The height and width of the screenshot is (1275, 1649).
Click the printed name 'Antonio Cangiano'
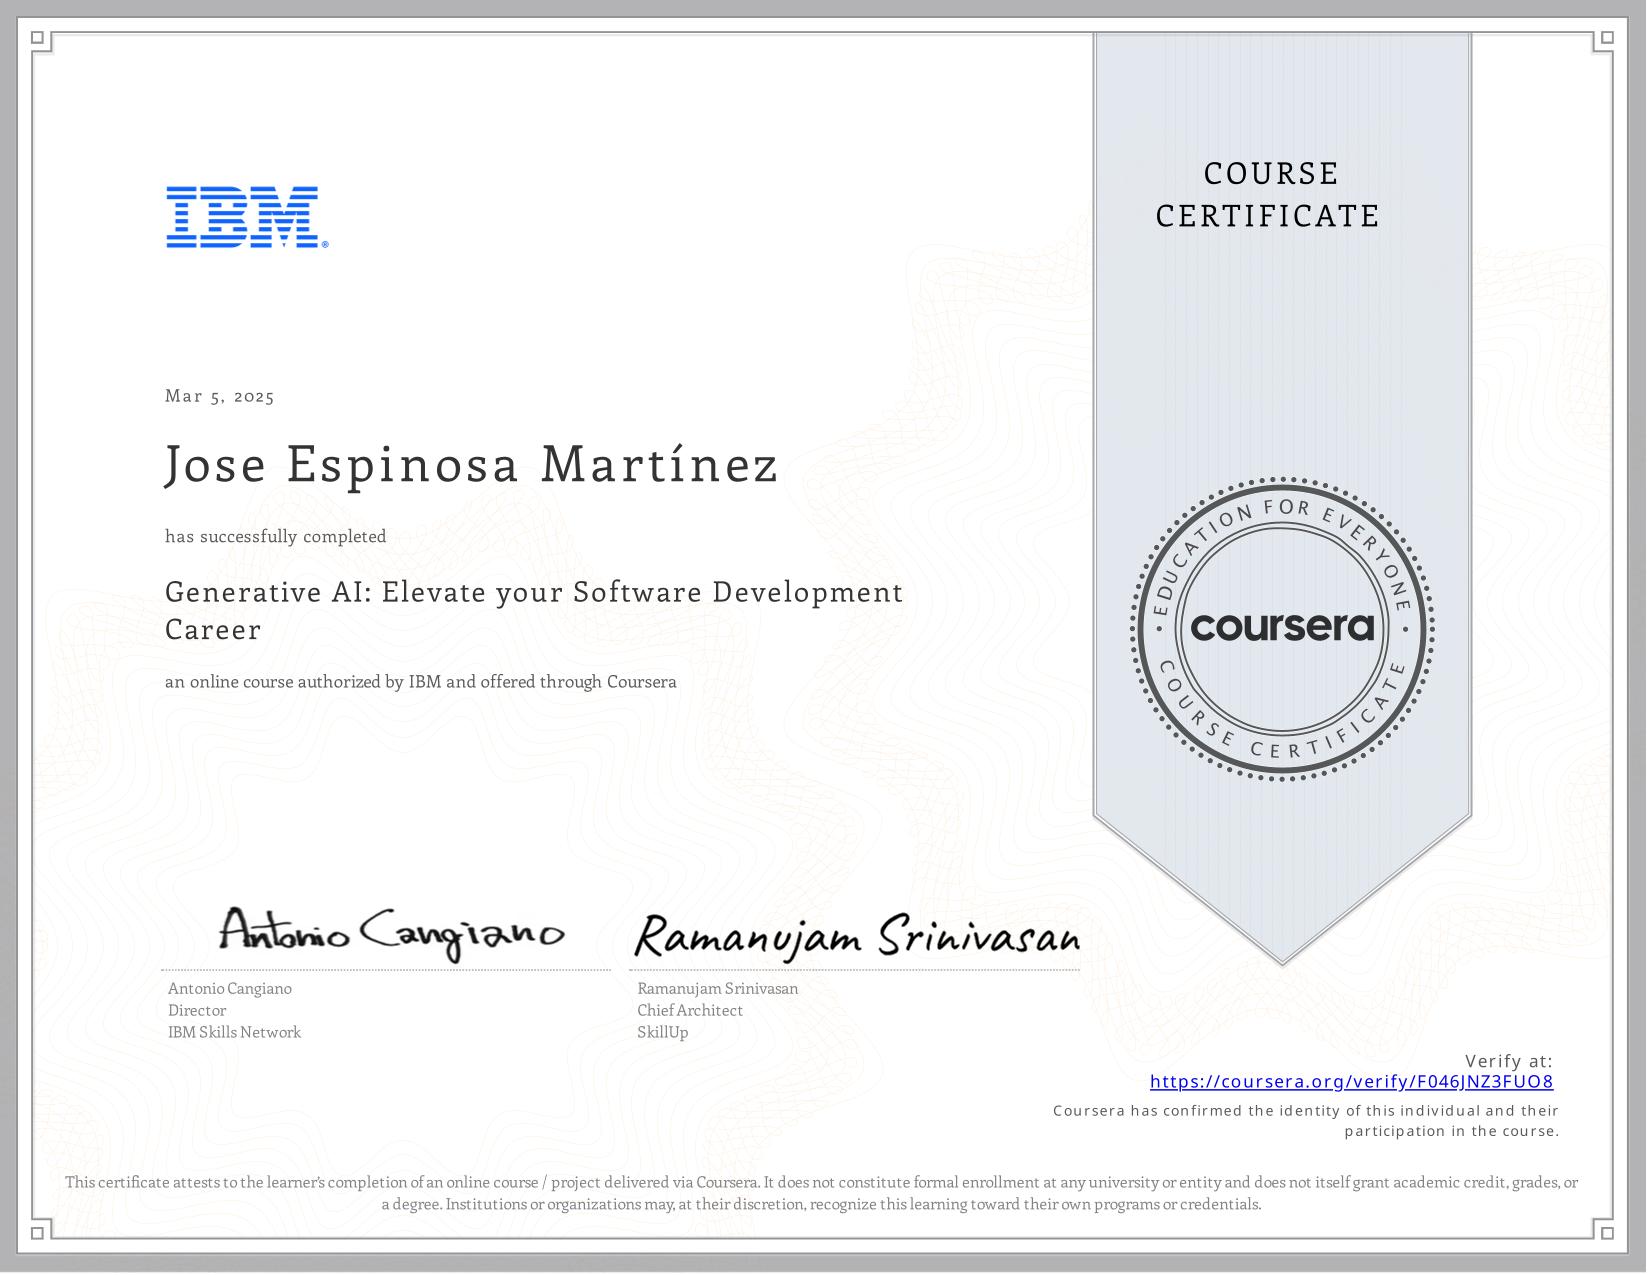pos(230,989)
